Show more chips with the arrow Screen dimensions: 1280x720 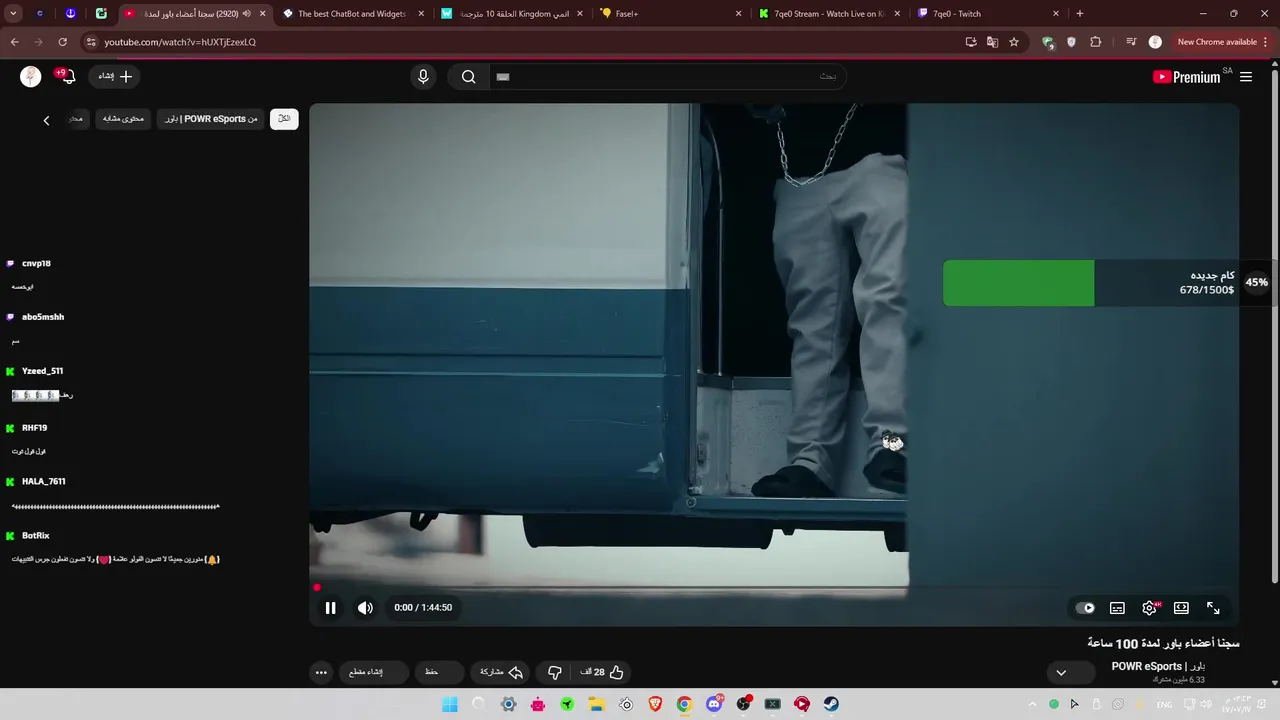coord(46,120)
